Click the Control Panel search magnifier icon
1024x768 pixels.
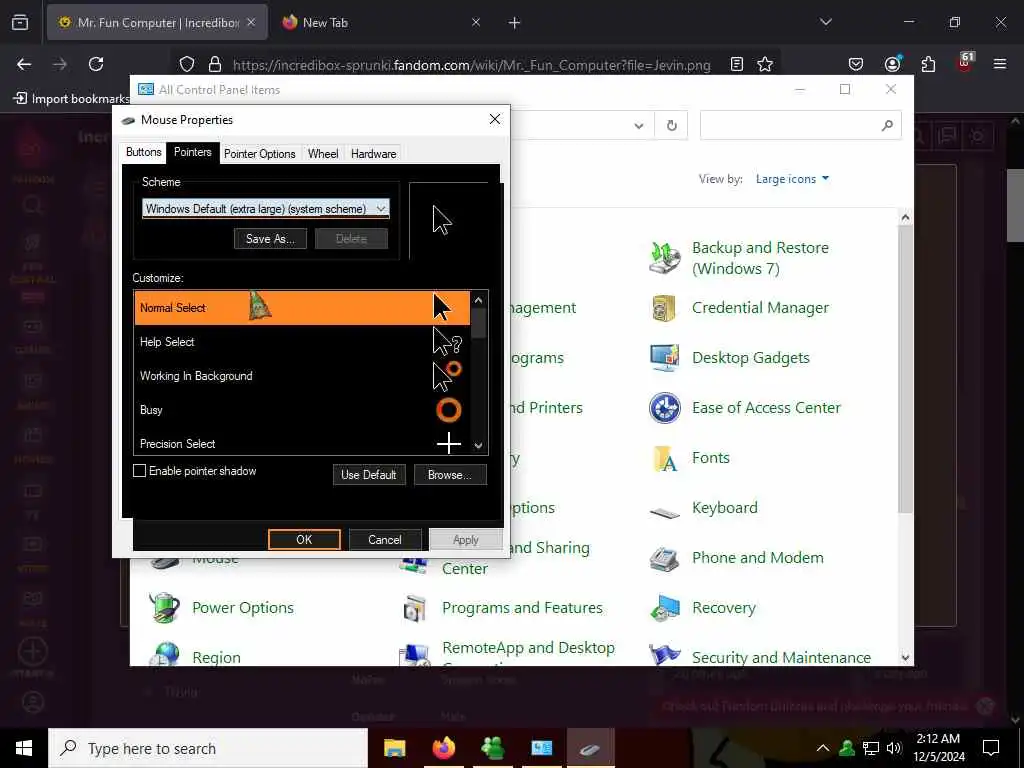887,125
